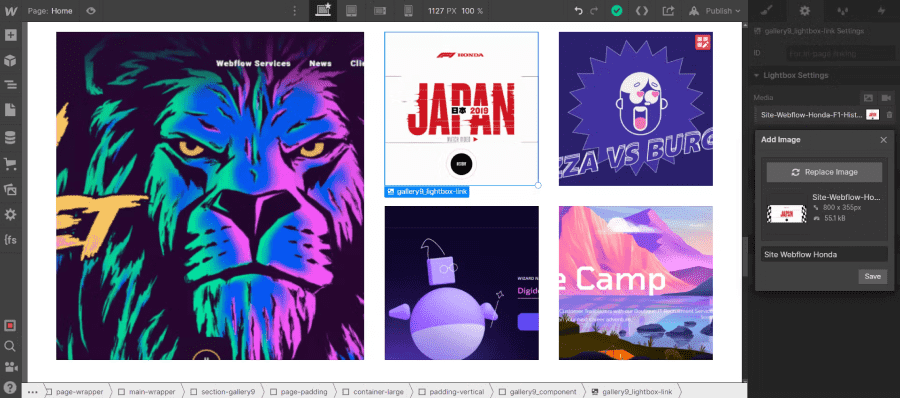Open the video tutorials camera icon
Screen dimensions: 900x398
click(x=10, y=366)
